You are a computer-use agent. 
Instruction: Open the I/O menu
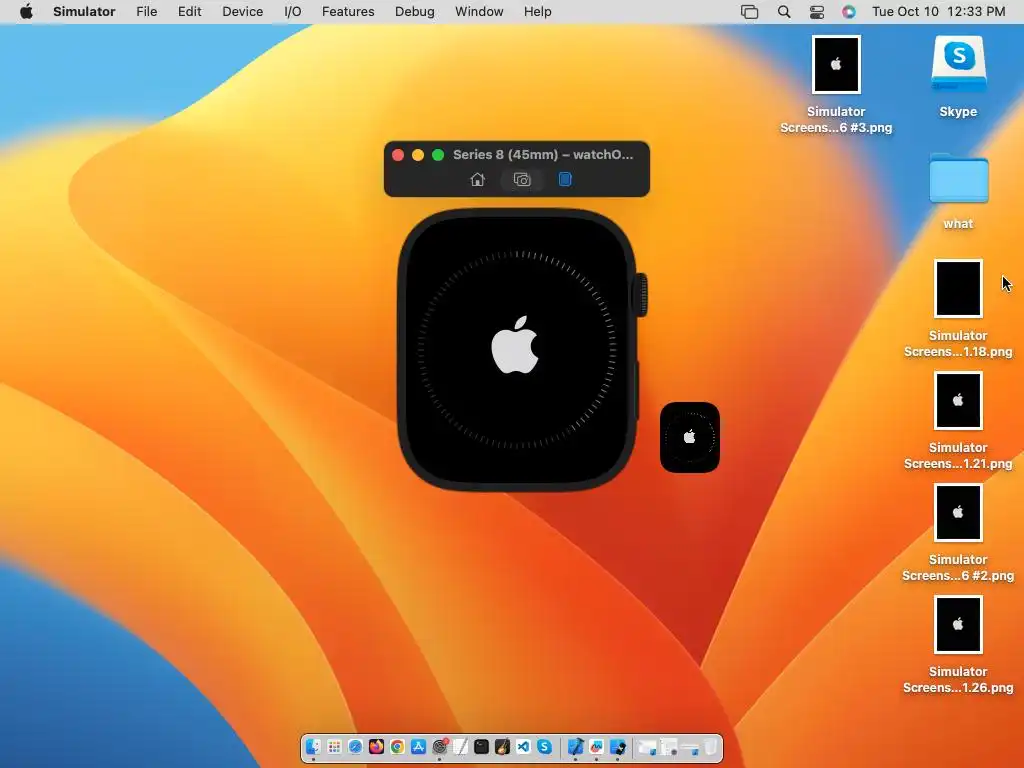point(293,12)
